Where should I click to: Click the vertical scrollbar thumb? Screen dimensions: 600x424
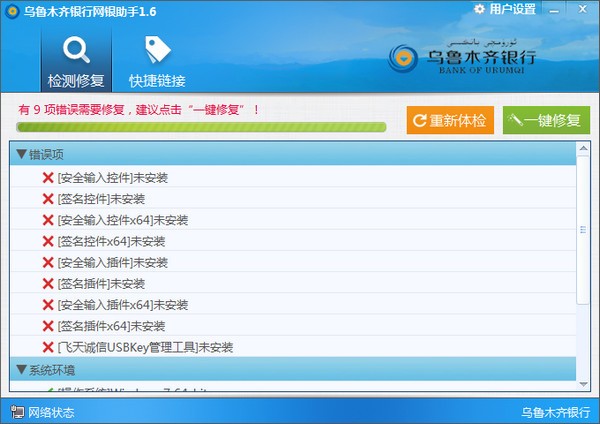[583, 230]
